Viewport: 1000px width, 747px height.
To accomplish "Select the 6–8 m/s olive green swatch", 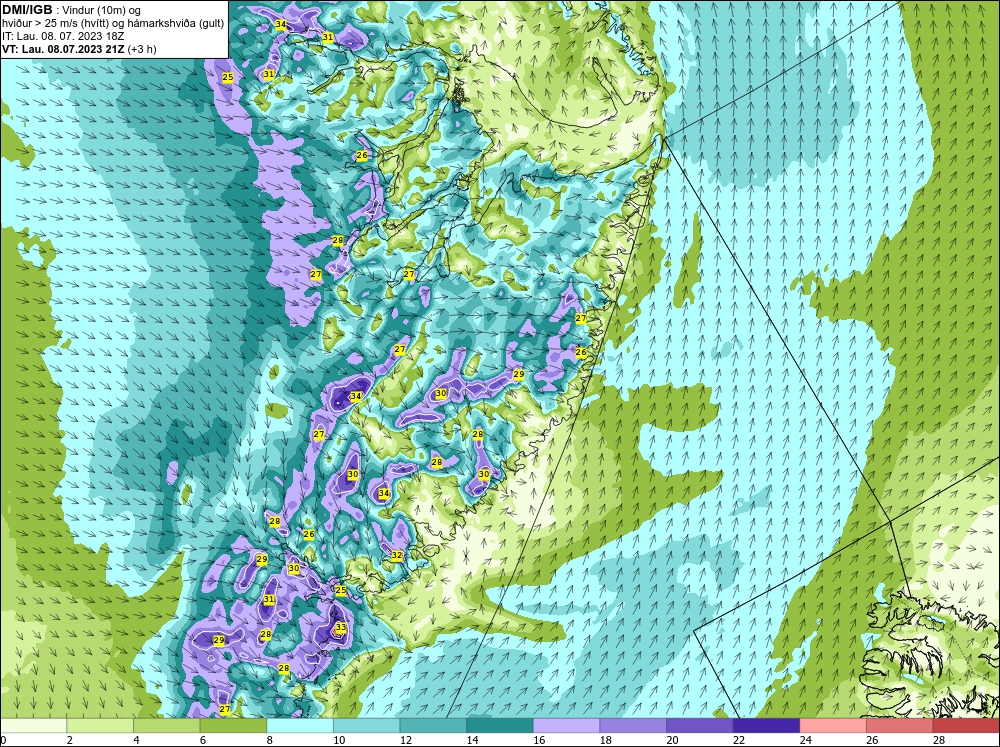I will (233, 726).
